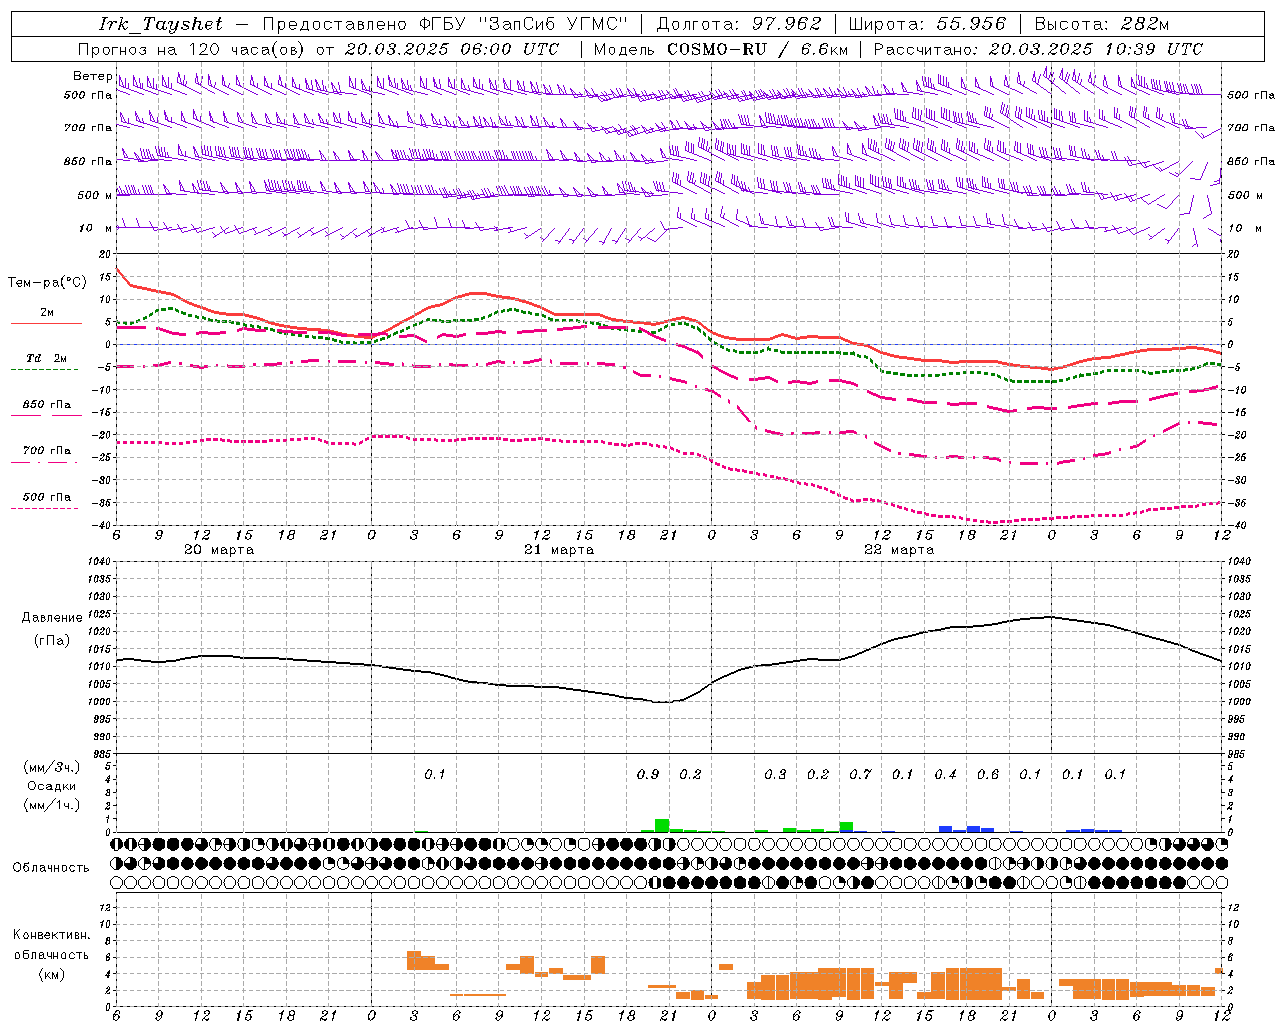
Task: Click the precipitation value '0.4'
Action: point(945,775)
